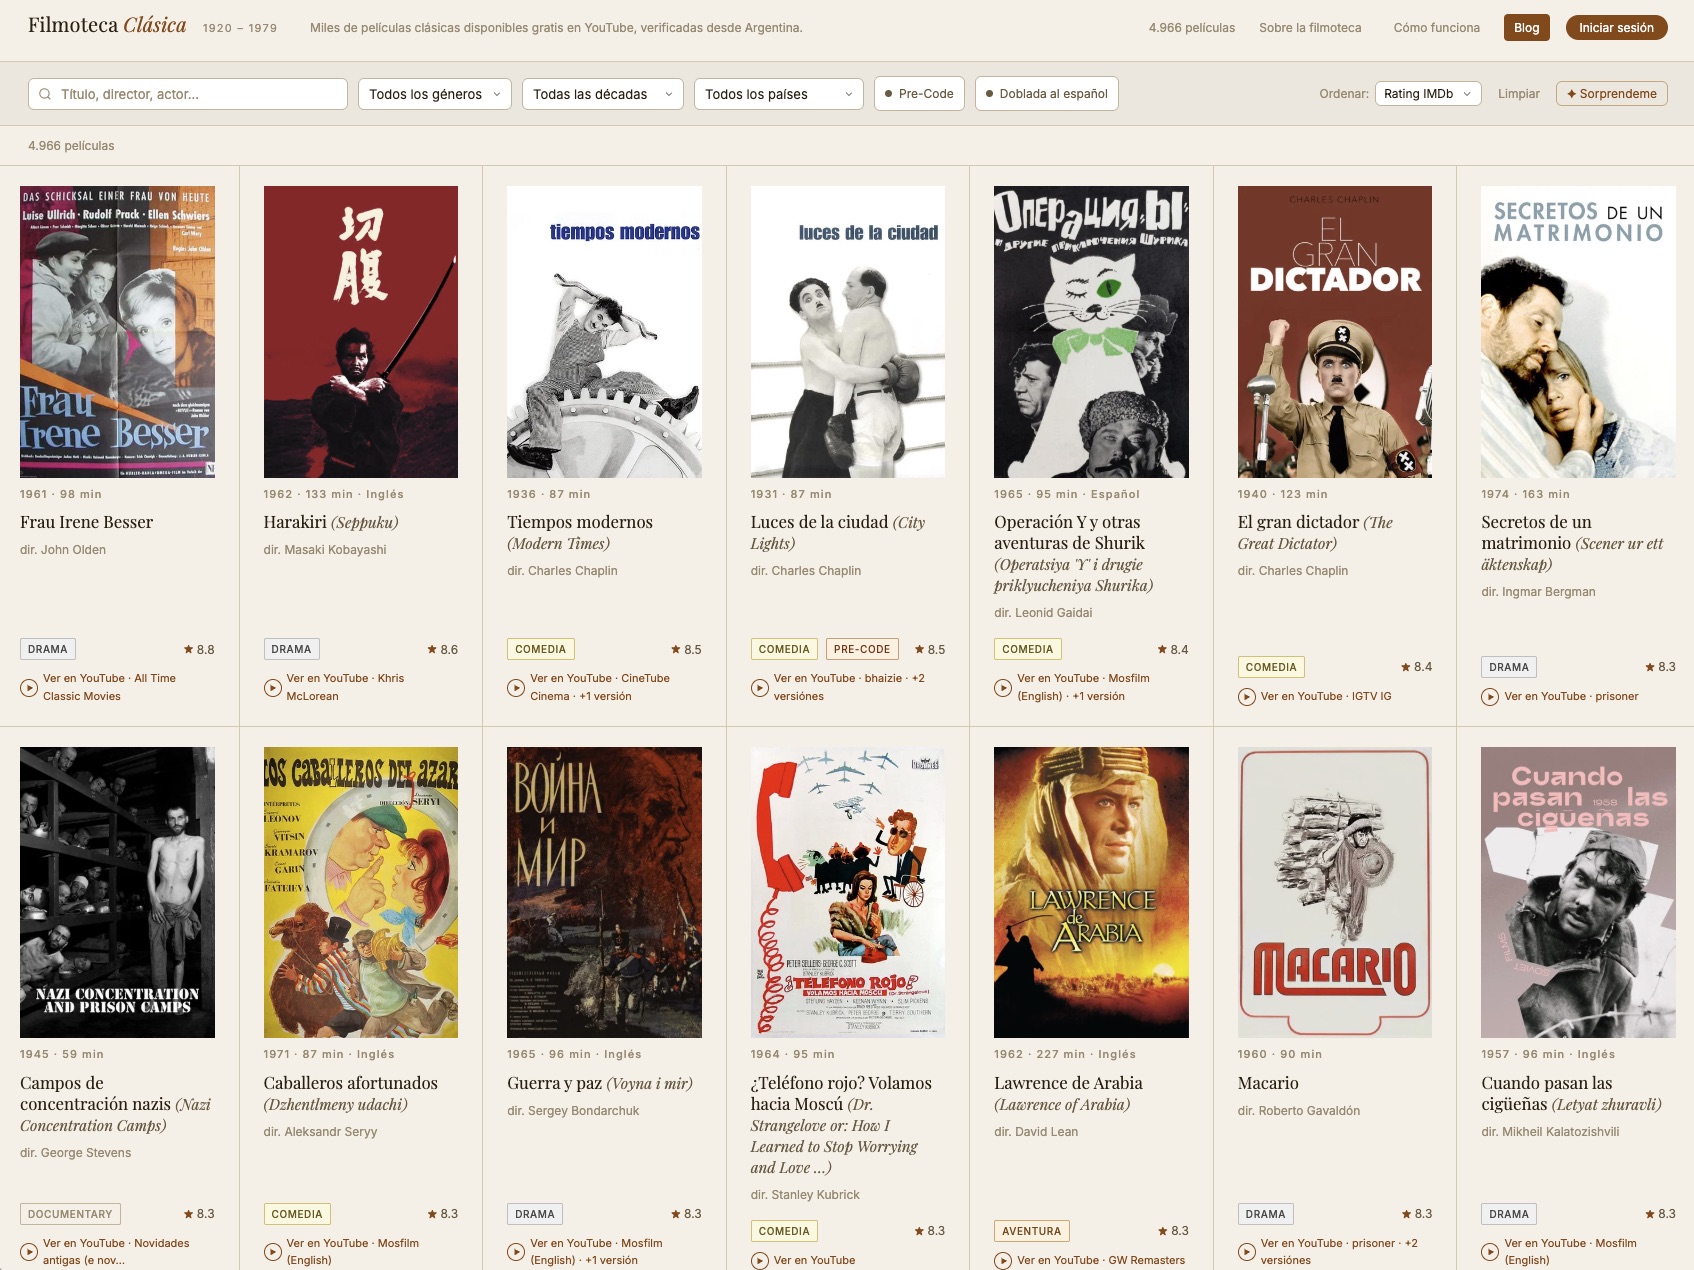The image size is (1694, 1270).
Task: Open the Rating IMDb sort dropdown
Action: (1428, 94)
